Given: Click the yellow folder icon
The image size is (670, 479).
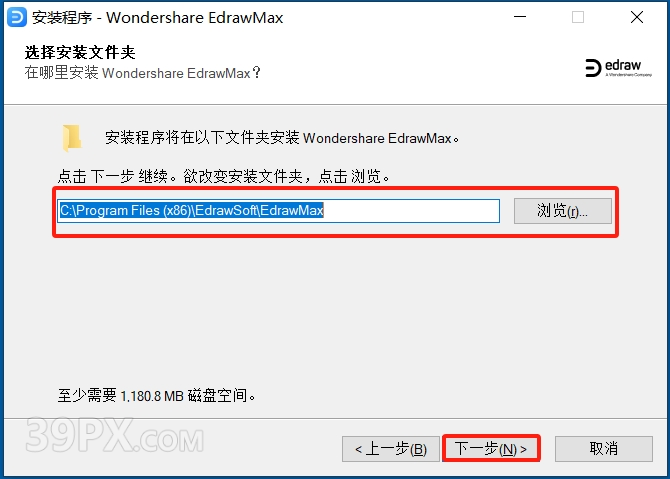Looking at the screenshot, I should pos(72,138).
